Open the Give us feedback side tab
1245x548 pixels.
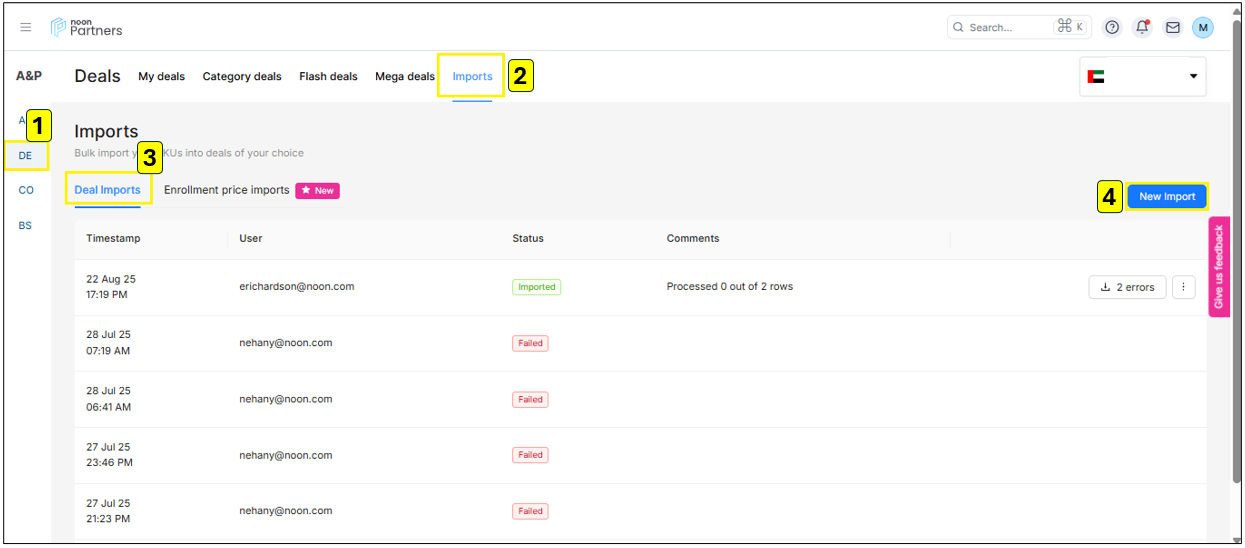coord(1218,266)
